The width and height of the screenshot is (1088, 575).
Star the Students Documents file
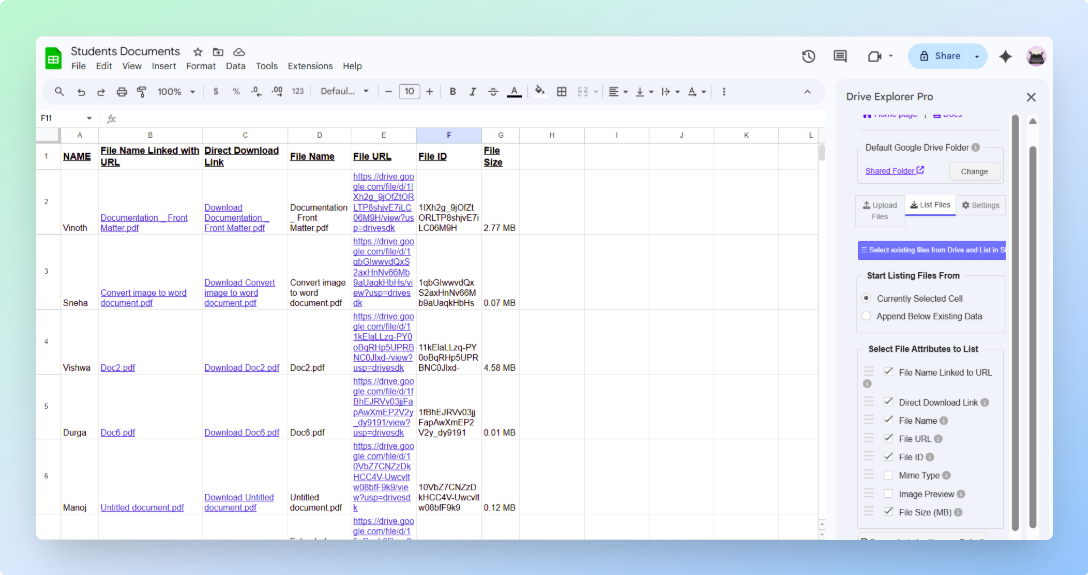tap(198, 52)
